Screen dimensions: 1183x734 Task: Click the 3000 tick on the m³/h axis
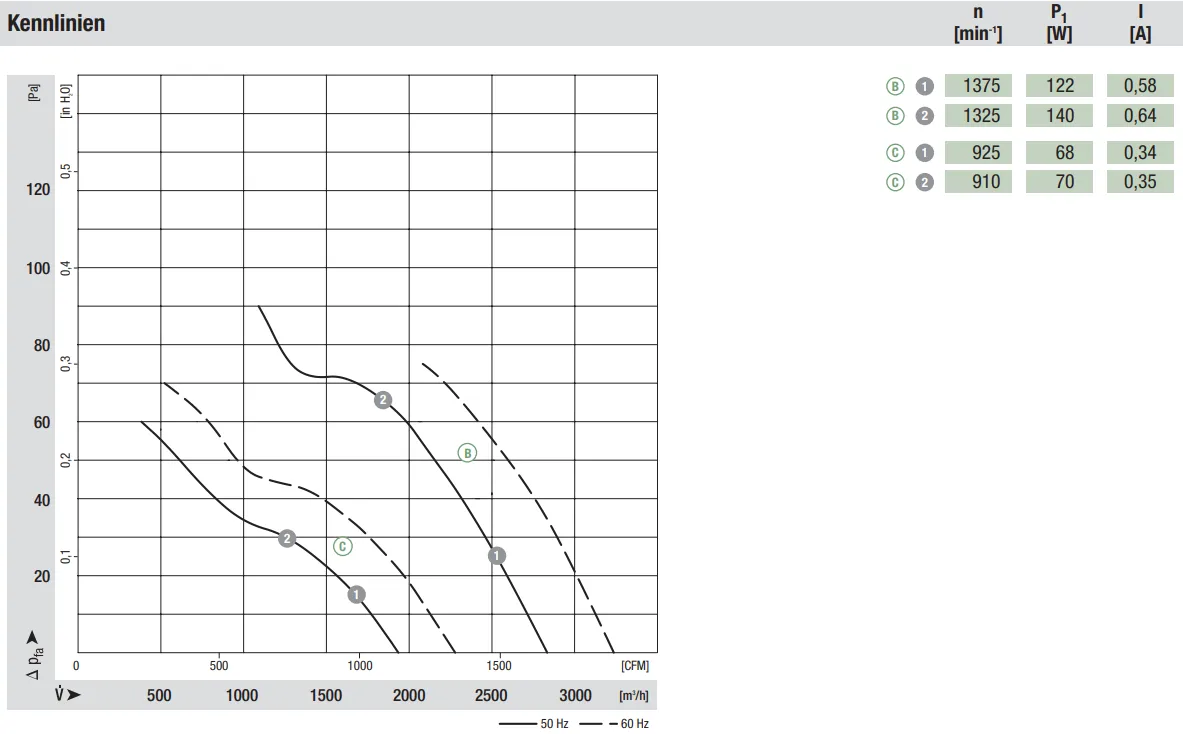click(x=576, y=695)
